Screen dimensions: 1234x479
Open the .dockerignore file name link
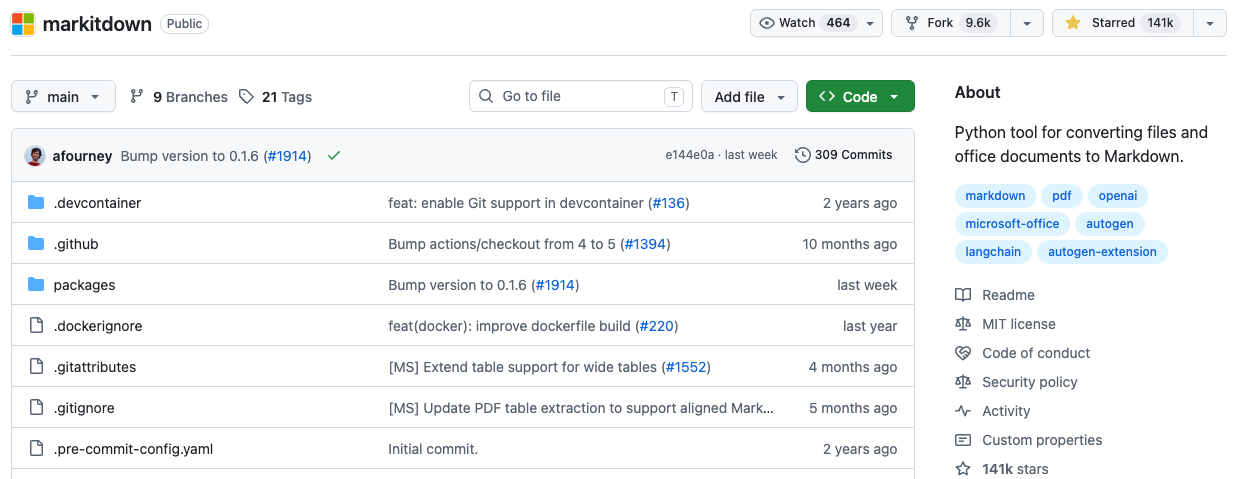tap(98, 326)
